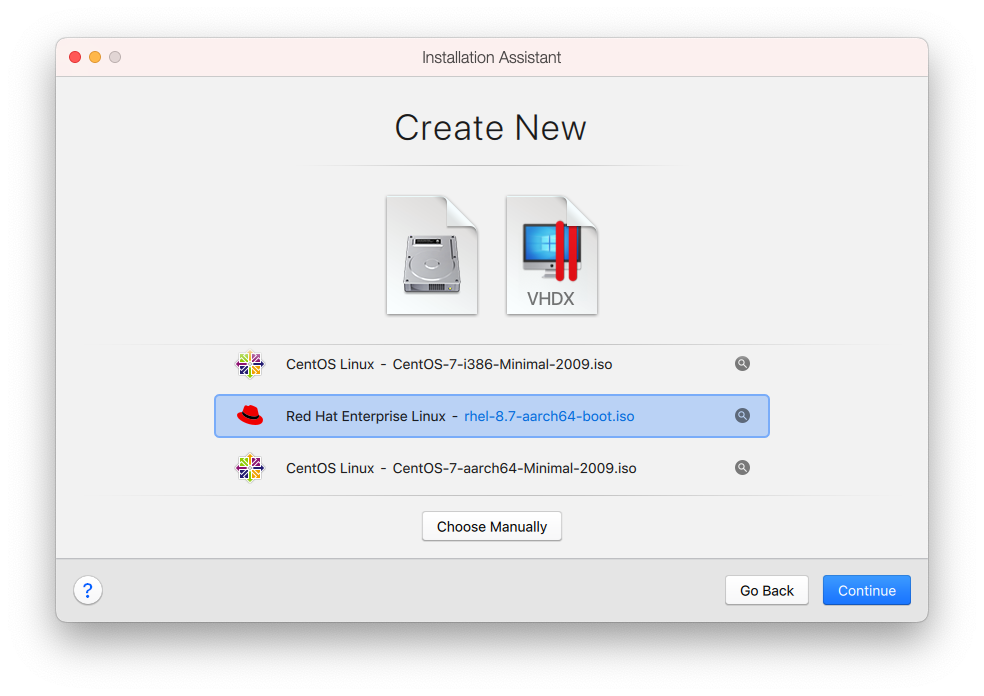The height and width of the screenshot is (696, 984).
Task: Click the CentOS logo beside the i386 ISO
Action: tap(249, 365)
